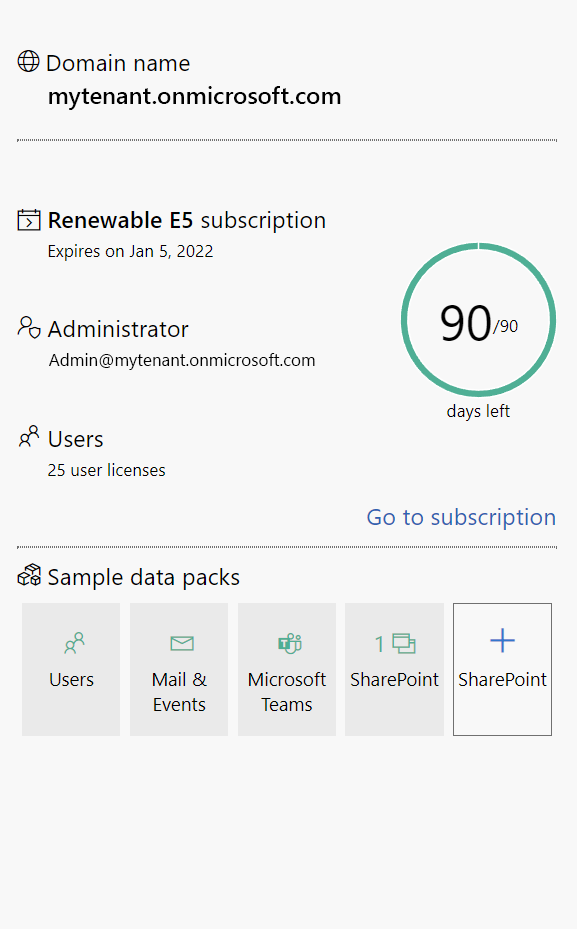577x929 pixels.
Task: Click the 25 user licenses text
Action: point(107,470)
